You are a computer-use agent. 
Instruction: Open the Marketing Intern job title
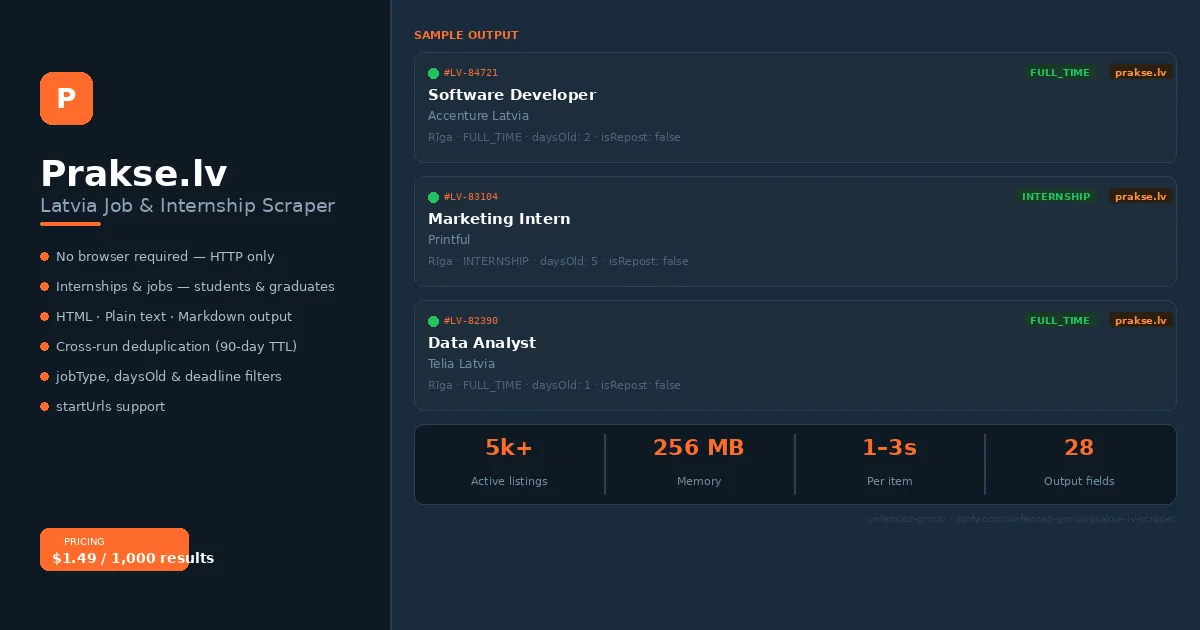coord(499,219)
